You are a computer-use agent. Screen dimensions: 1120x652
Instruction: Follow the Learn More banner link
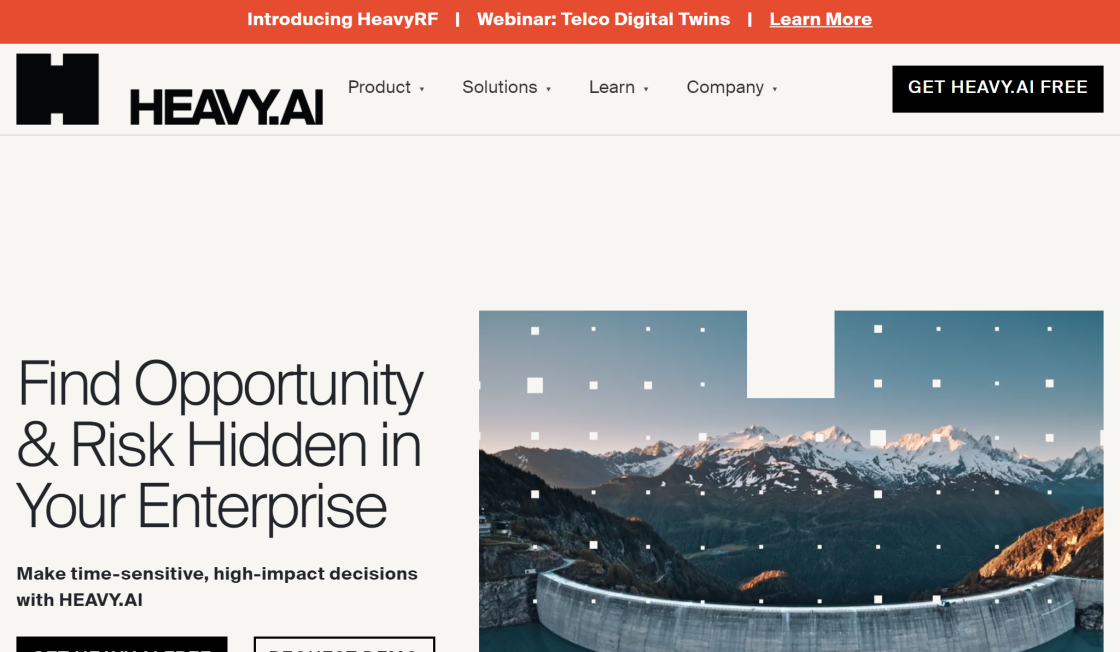[821, 19]
